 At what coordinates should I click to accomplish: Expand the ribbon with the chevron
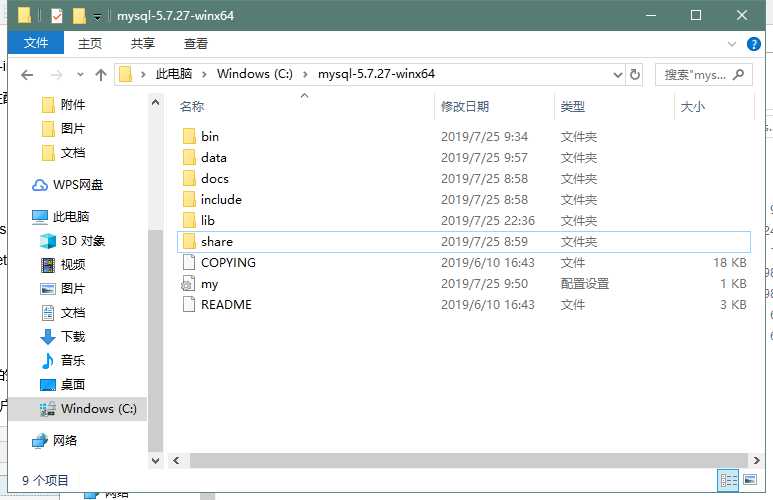(x=732, y=44)
